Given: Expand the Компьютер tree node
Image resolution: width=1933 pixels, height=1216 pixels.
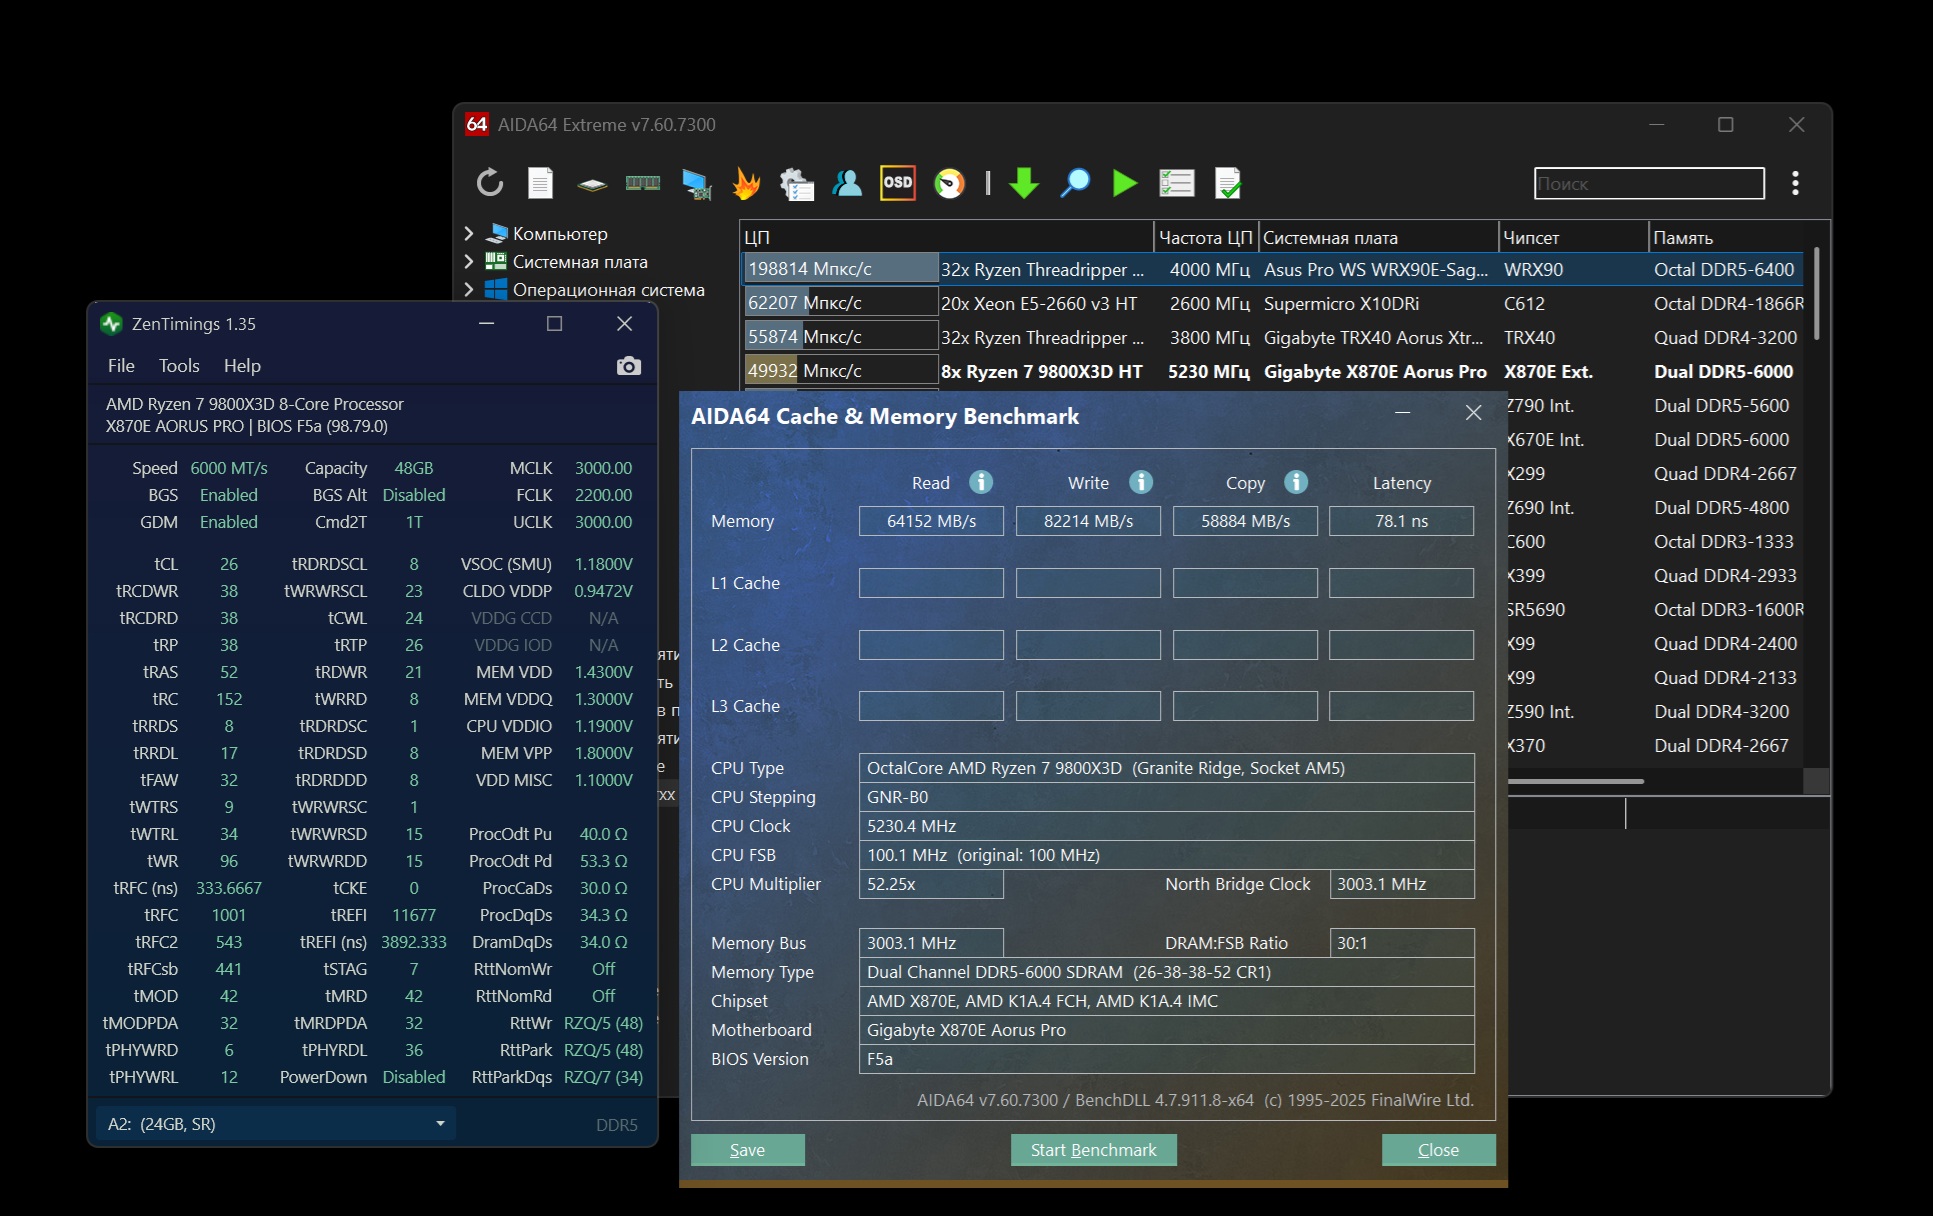Looking at the screenshot, I should 469,233.
